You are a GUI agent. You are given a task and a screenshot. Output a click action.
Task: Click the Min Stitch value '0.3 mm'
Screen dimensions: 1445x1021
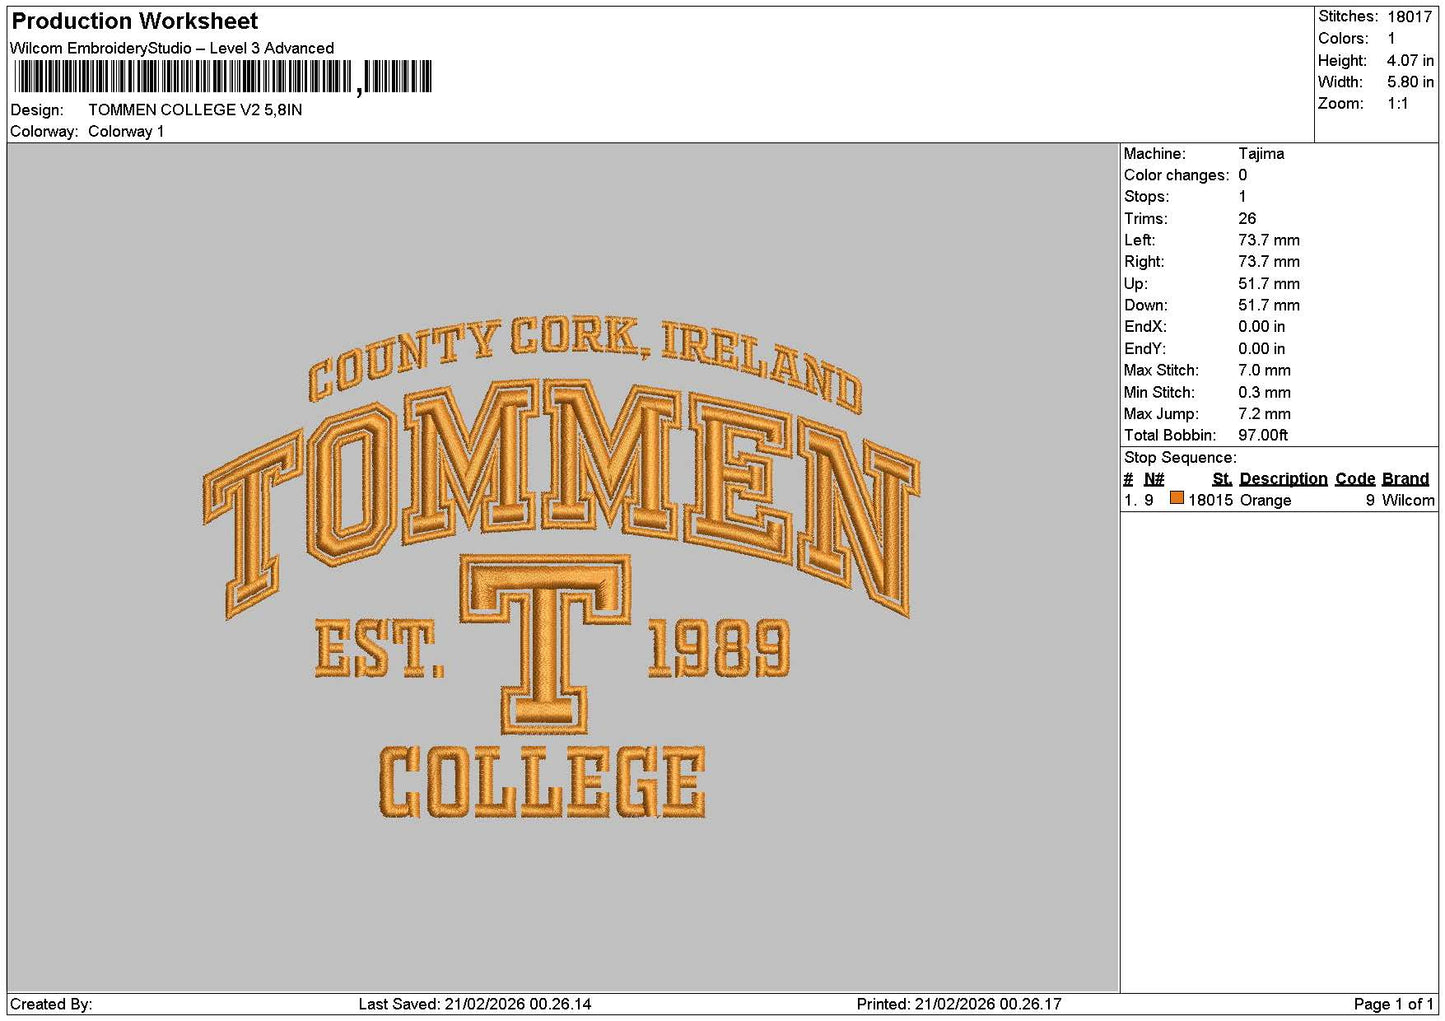coord(1264,393)
